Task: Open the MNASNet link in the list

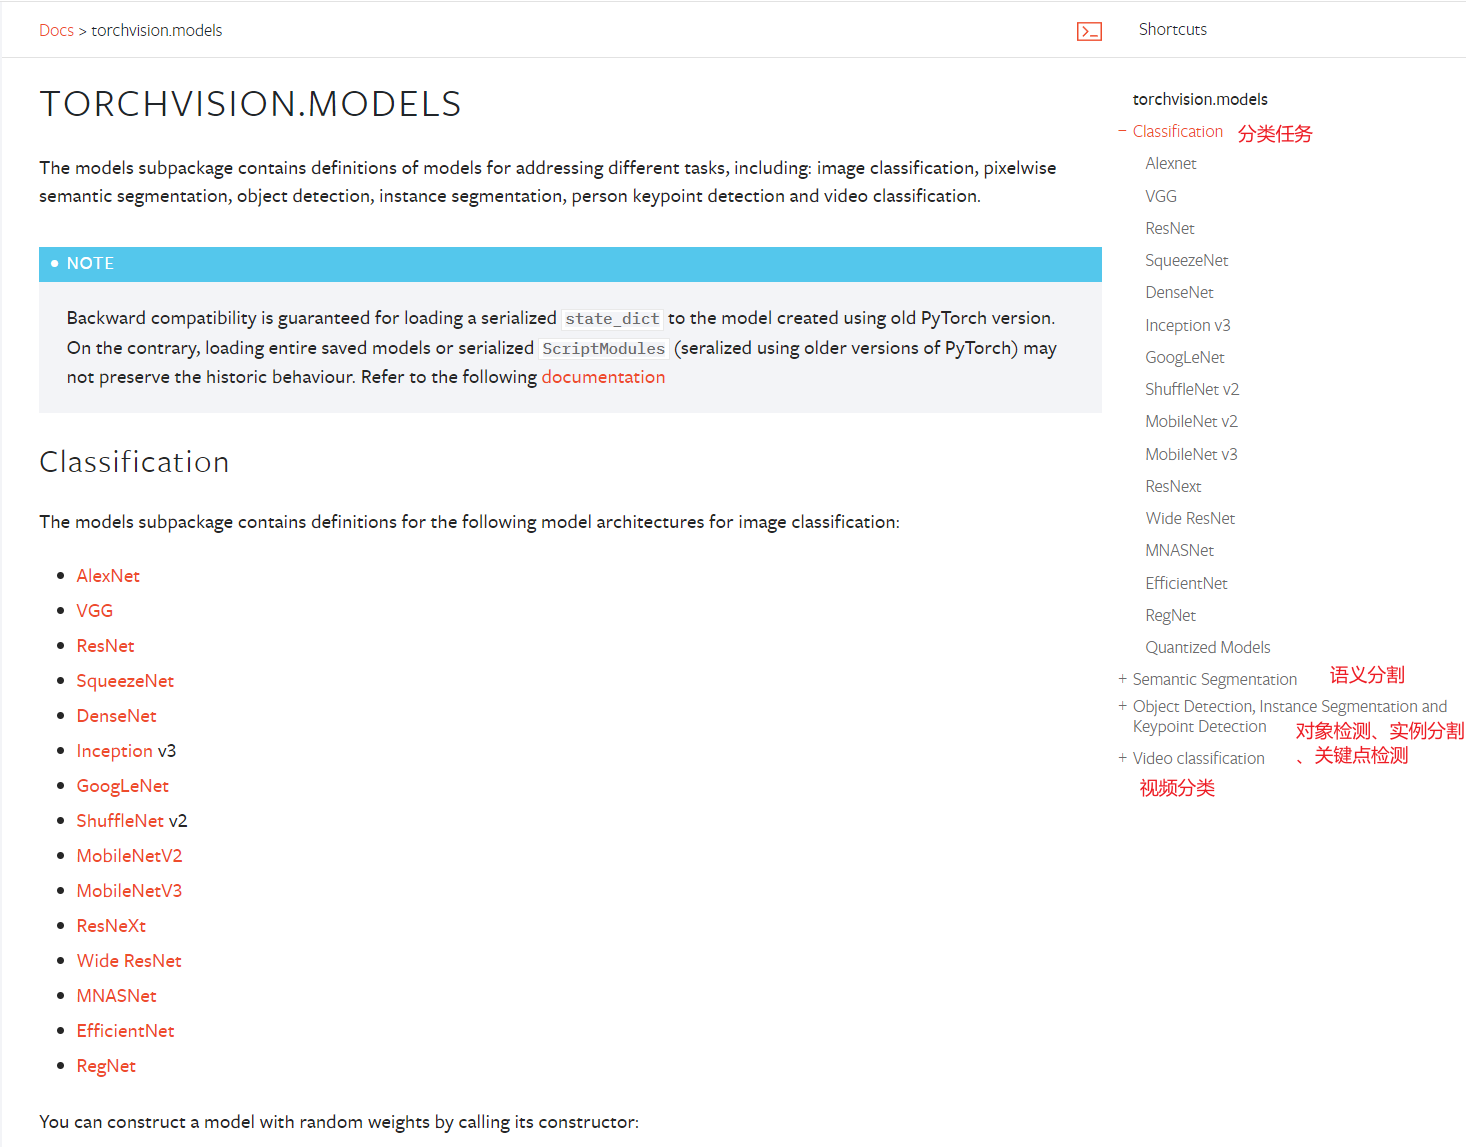Action: [116, 996]
